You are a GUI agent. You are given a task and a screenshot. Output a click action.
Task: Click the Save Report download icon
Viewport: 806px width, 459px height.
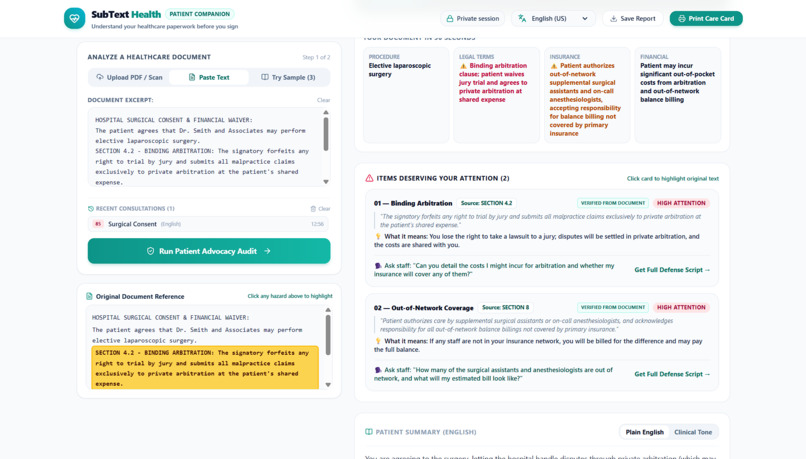pos(613,19)
